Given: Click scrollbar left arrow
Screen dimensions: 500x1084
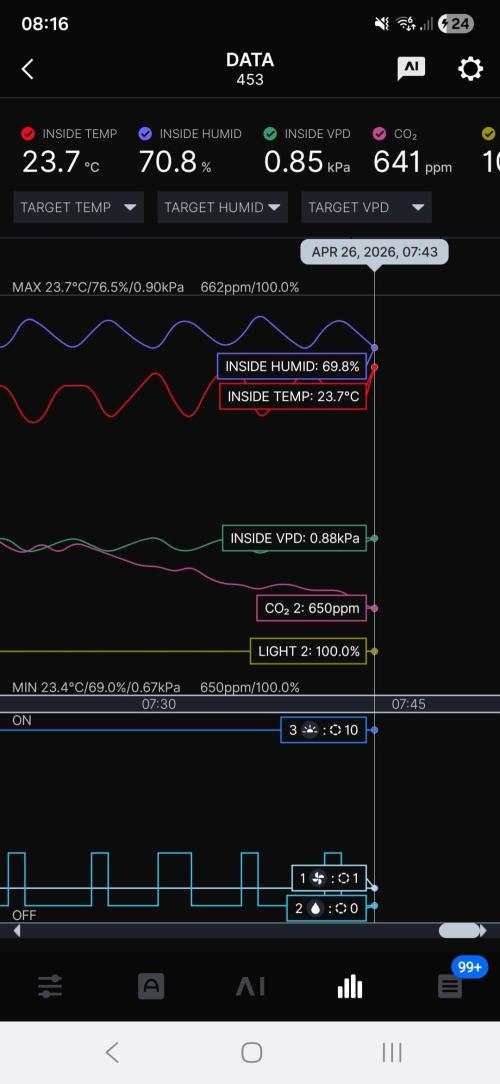Looking at the screenshot, I should (x=17, y=931).
